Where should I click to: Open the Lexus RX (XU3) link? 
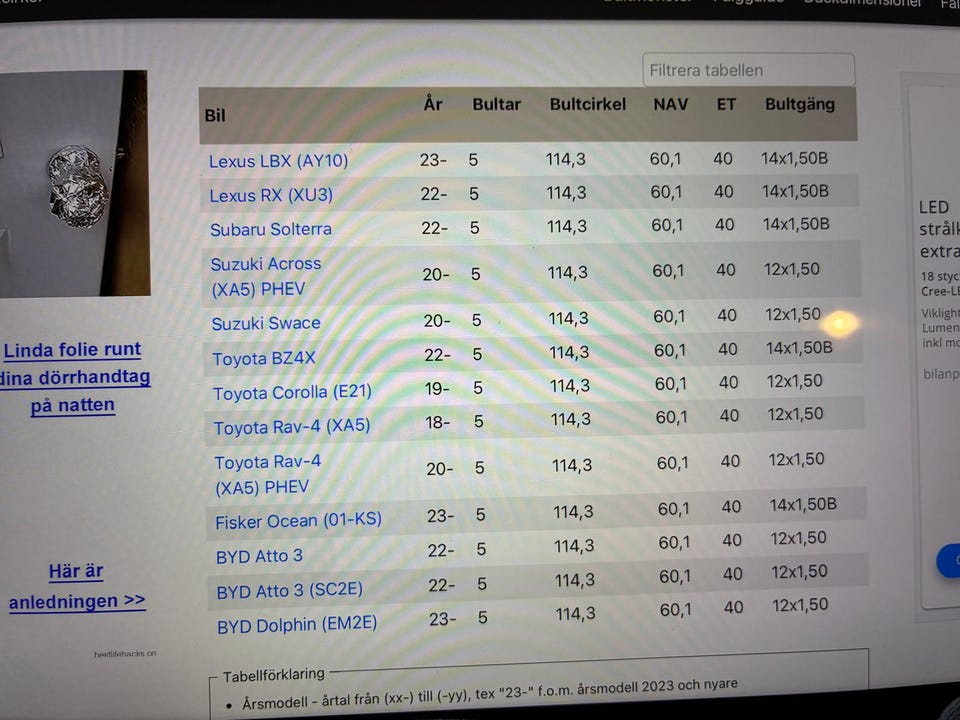point(271,195)
